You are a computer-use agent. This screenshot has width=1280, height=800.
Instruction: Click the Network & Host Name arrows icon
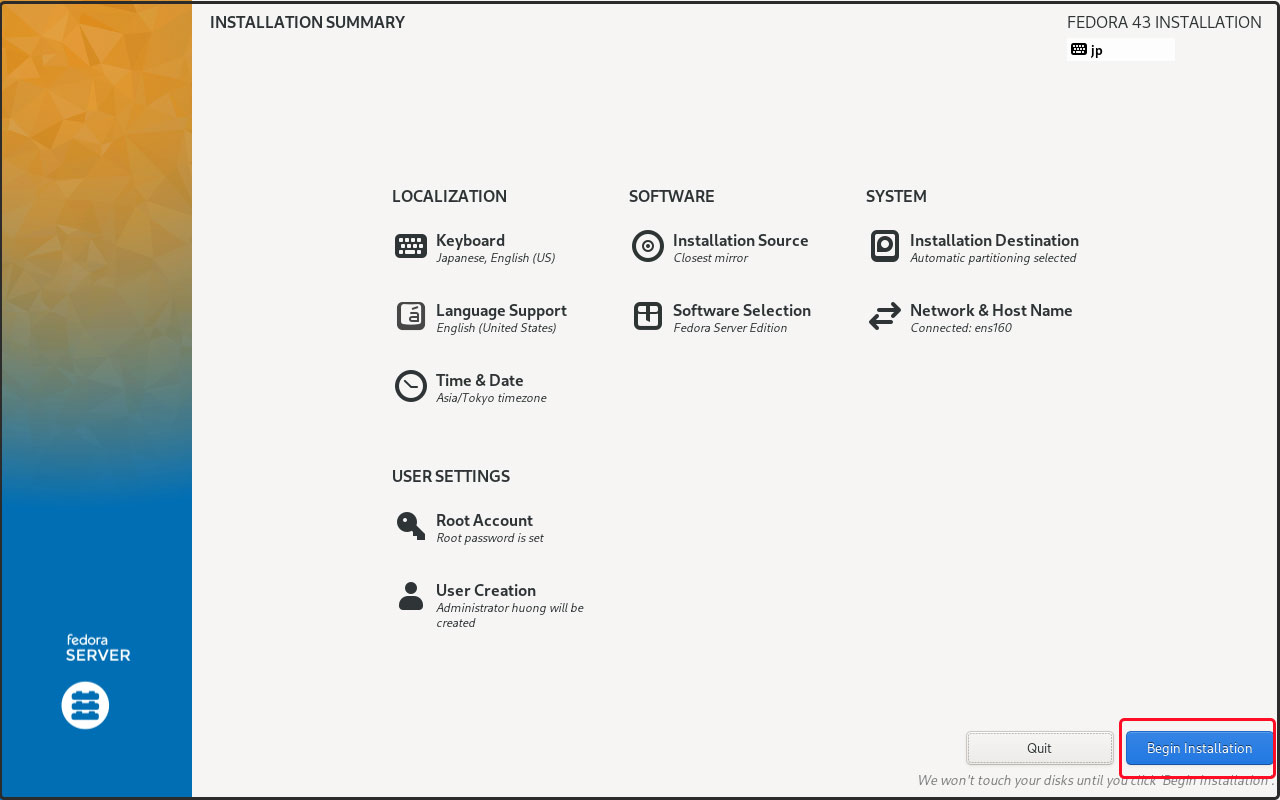coord(885,317)
